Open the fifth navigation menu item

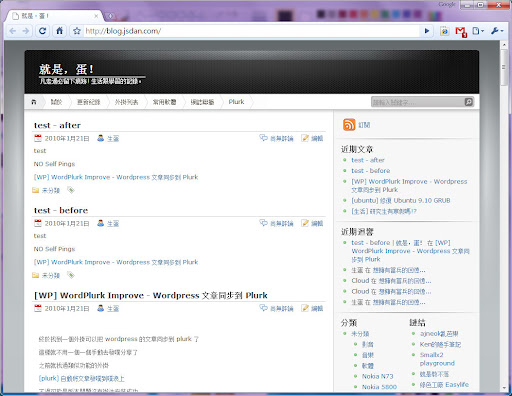coord(164,102)
